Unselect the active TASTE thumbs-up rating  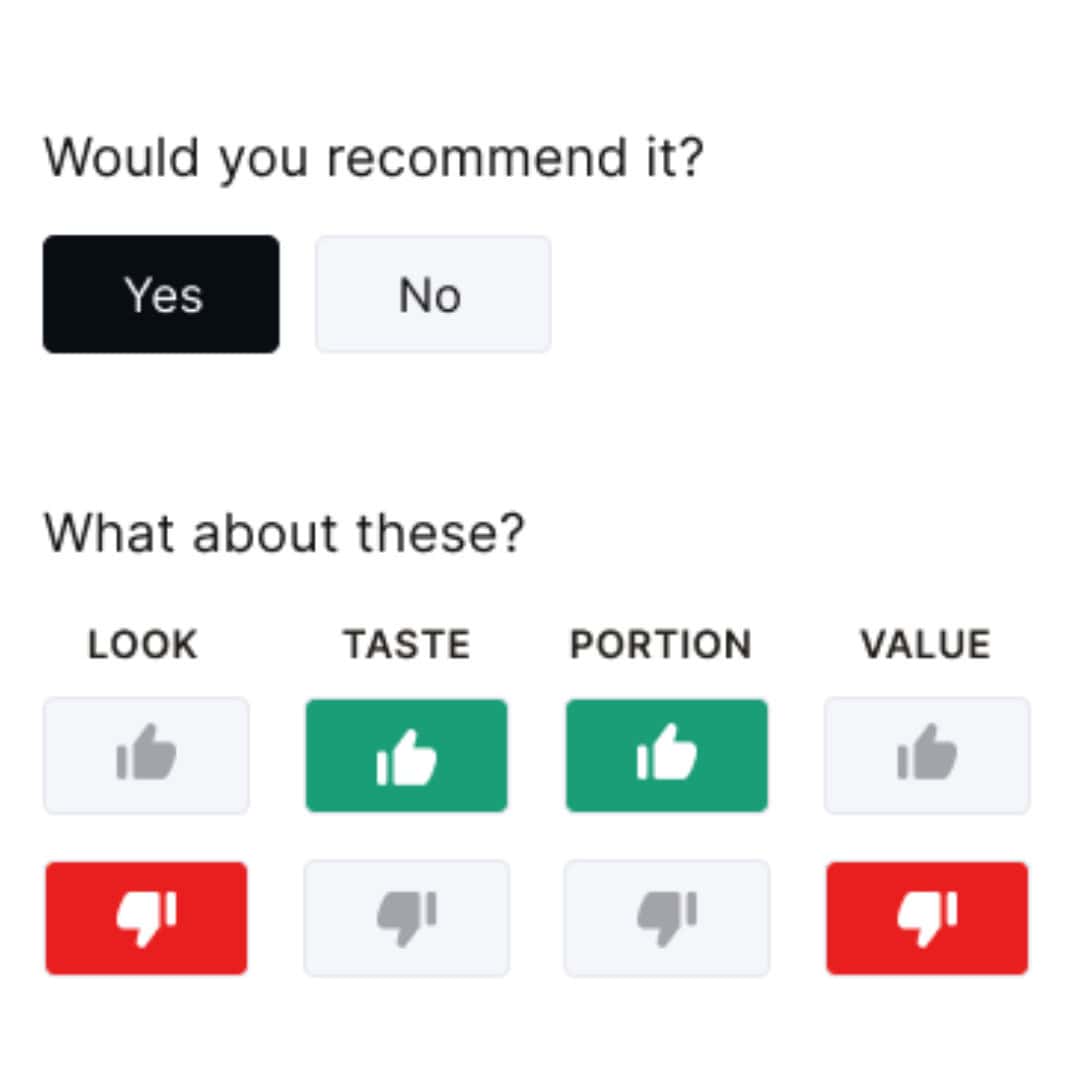coord(406,756)
